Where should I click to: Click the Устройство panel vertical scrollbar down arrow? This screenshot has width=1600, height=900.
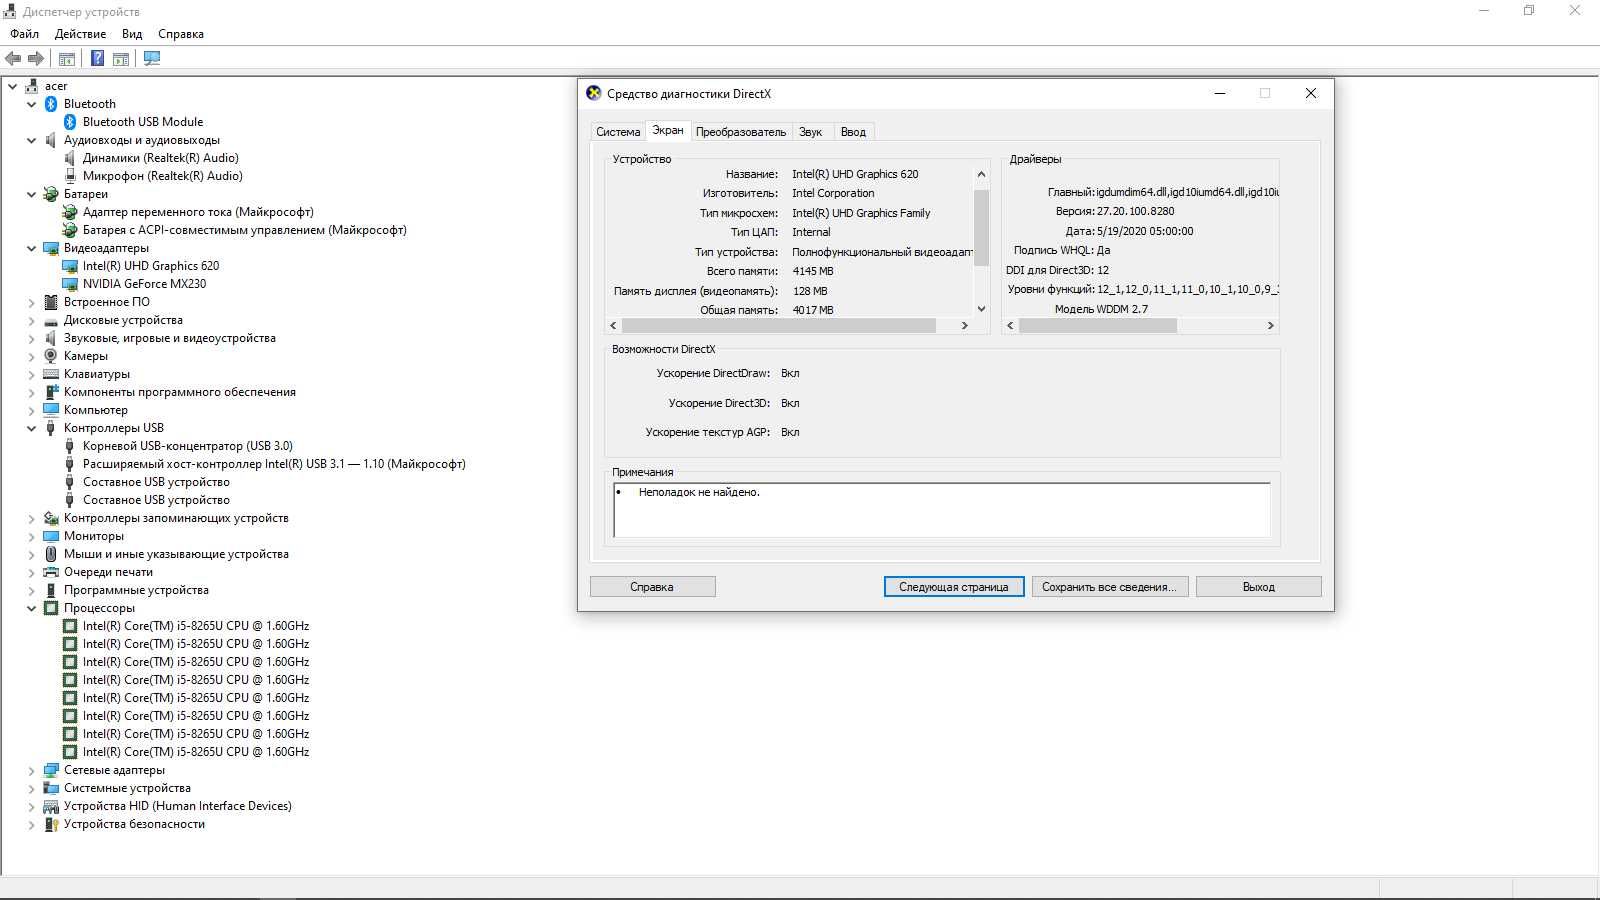(981, 309)
